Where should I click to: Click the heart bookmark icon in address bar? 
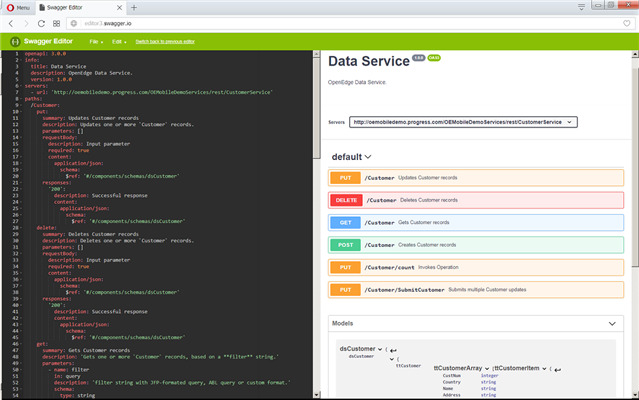[x=626, y=21]
